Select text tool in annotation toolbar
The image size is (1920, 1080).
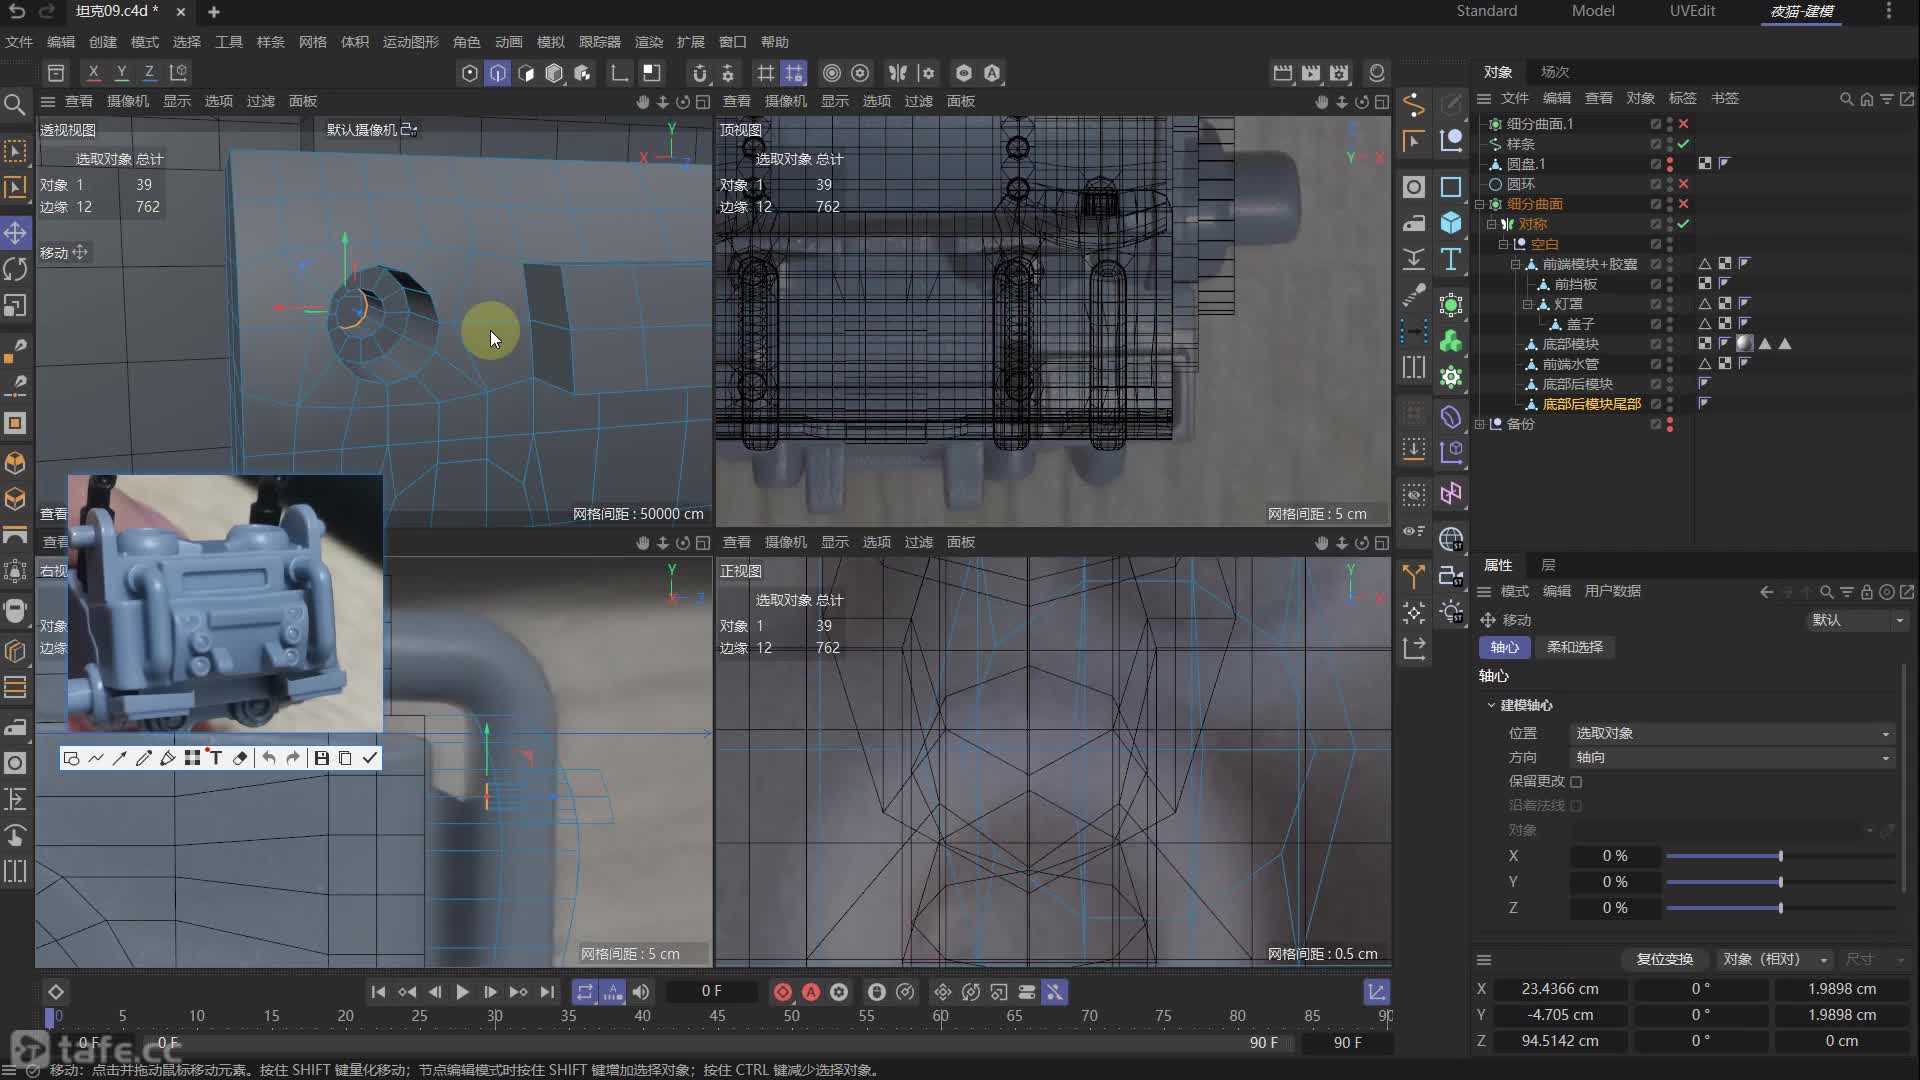pyautogui.click(x=216, y=758)
